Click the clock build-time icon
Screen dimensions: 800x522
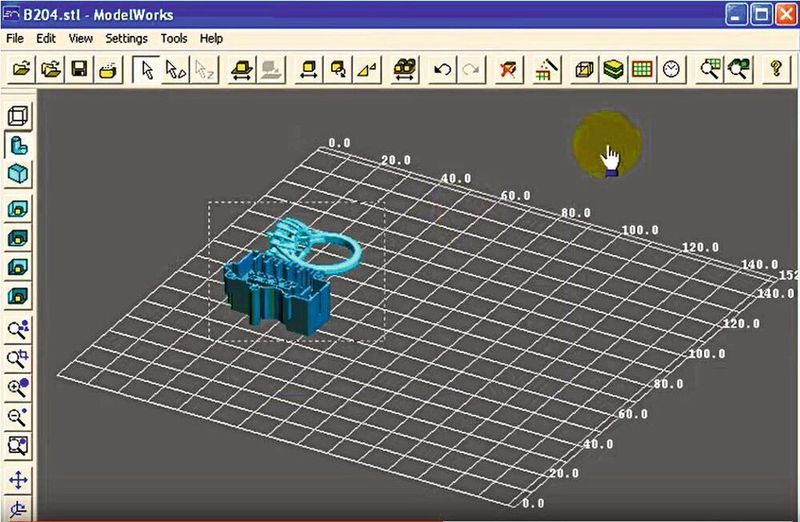coord(671,69)
